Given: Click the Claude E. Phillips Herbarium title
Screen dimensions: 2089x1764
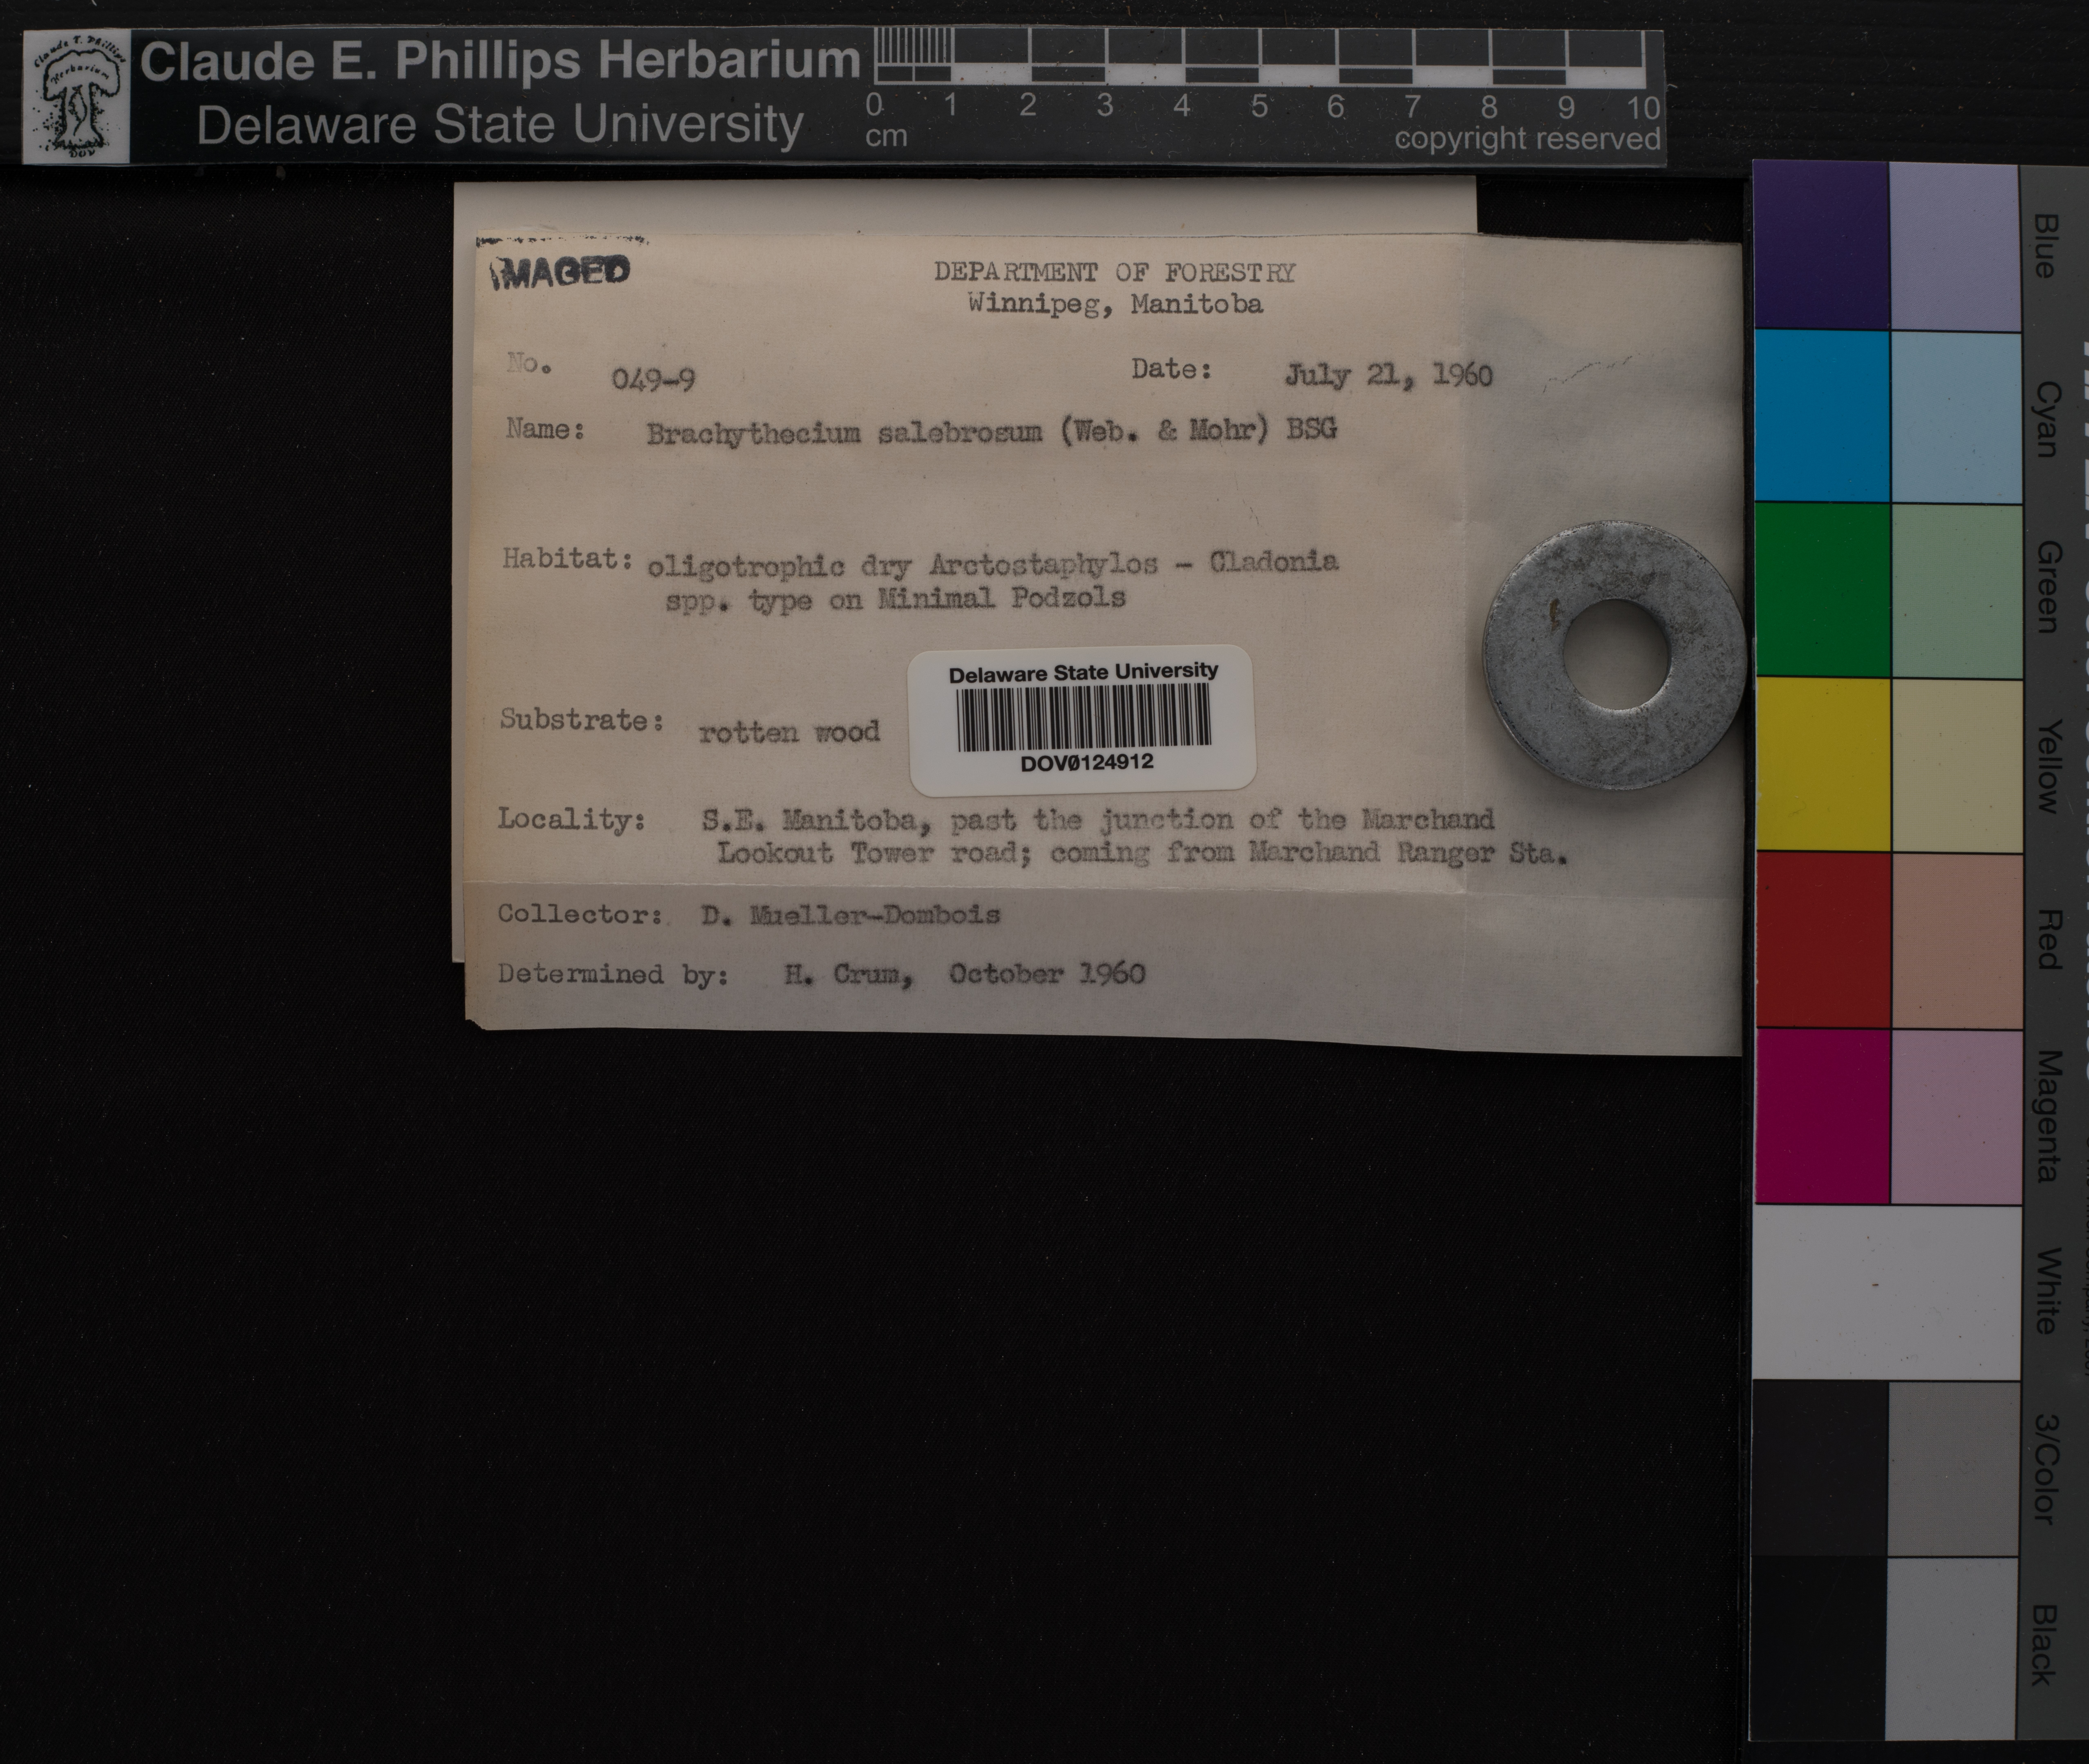Looking at the screenshot, I should (x=499, y=60).
